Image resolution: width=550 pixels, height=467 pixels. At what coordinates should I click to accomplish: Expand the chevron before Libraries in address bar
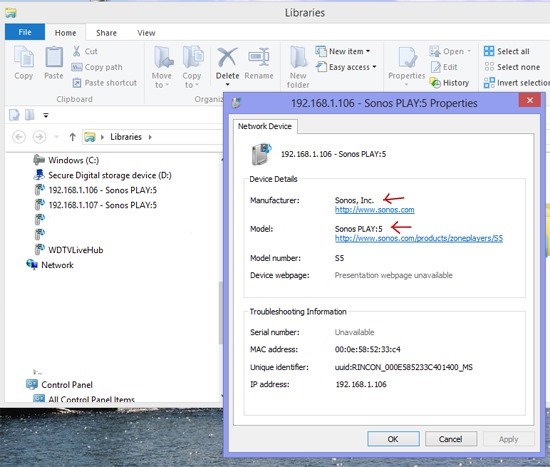point(102,137)
